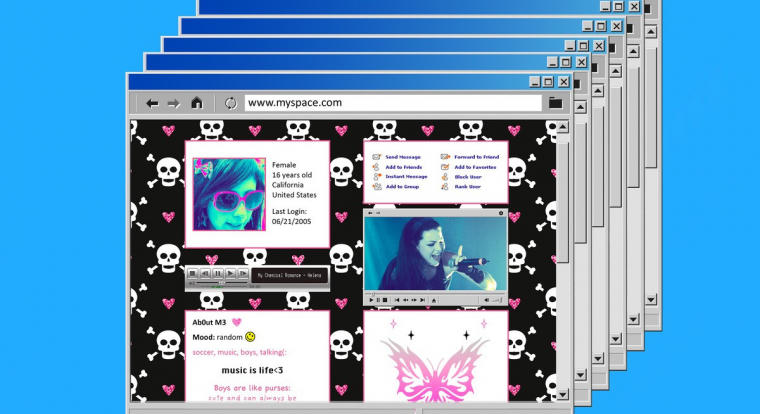This screenshot has height=414, width=760.
Task: Click the singer video frame
Action: click(x=435, y=254)
